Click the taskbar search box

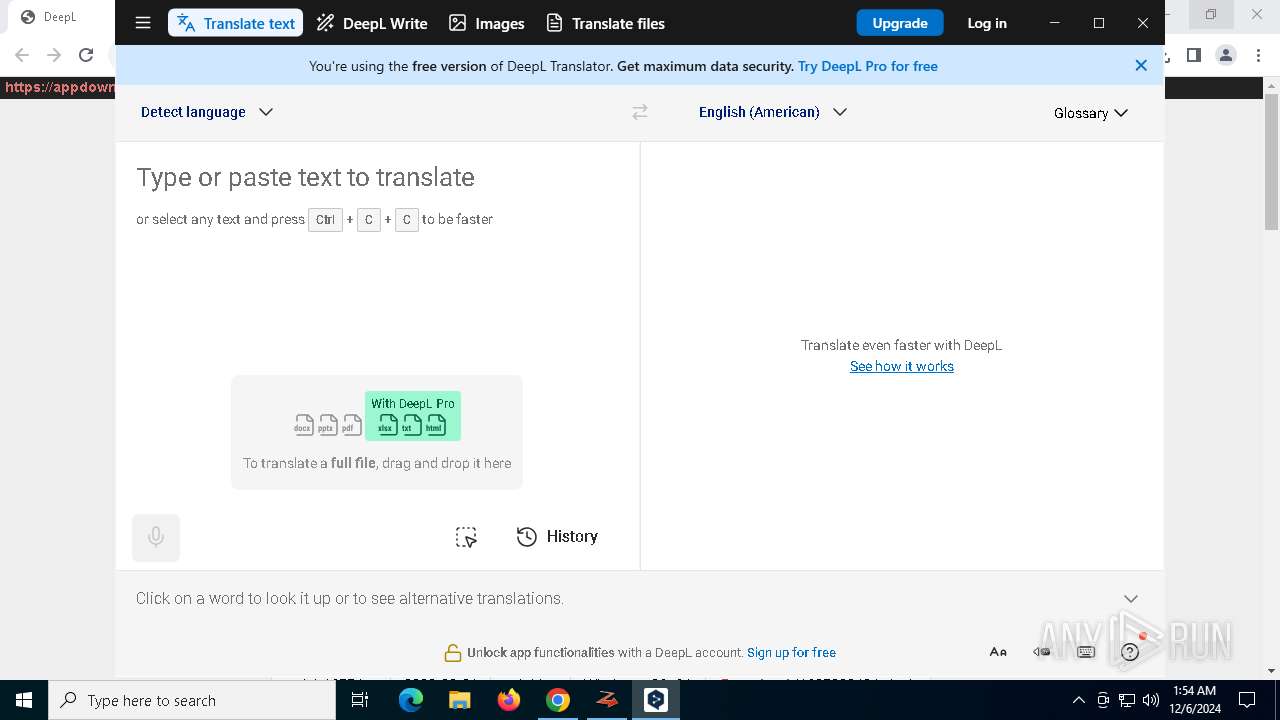pos(192,700)
